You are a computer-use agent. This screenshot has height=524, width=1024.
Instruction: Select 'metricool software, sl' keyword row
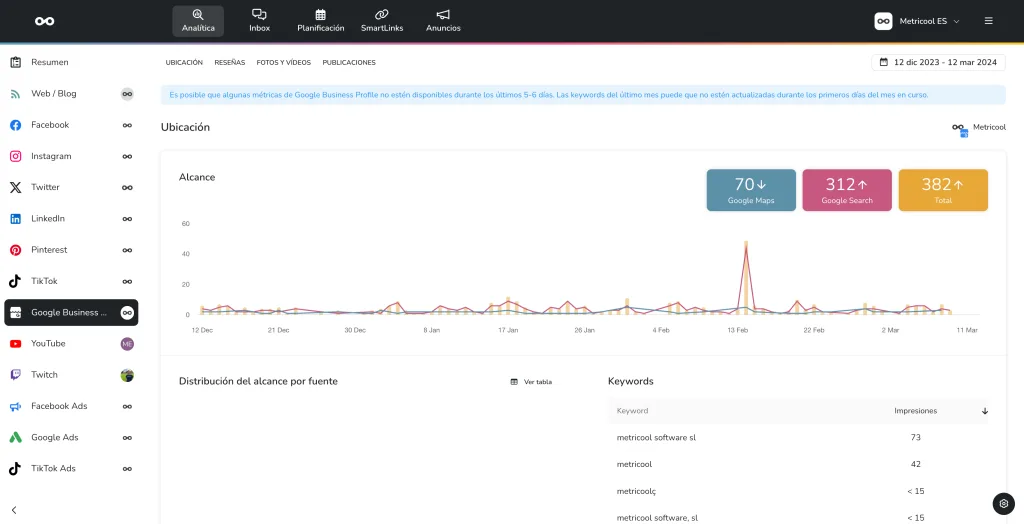(x=798, y=517)
